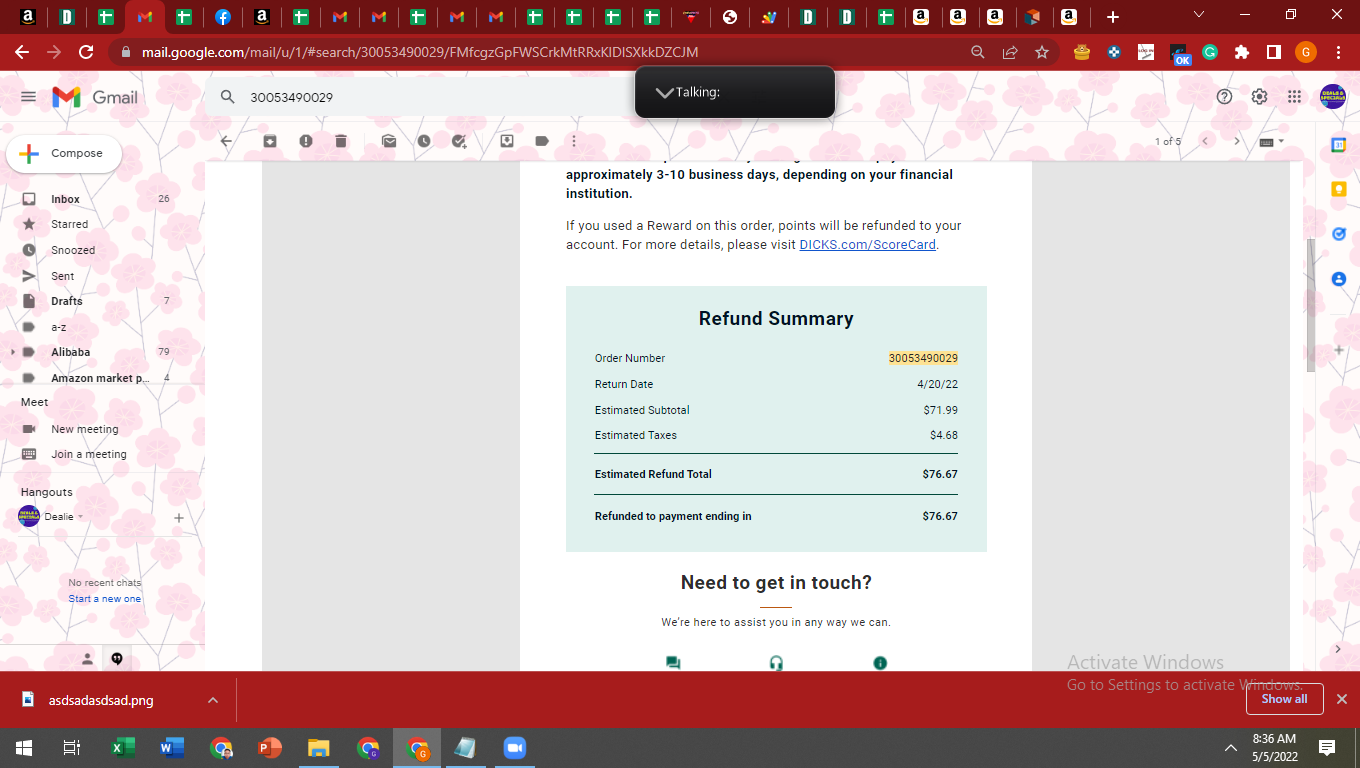Screen dimensions: 1360x768
Task: Open the DICKS.com/ScoreCard link
Action: 868,245
